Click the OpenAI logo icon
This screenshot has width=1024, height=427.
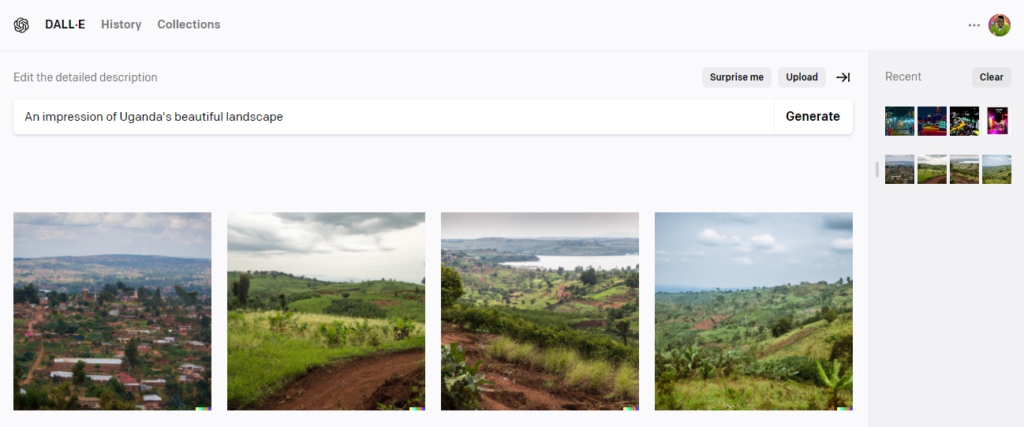click(x=22, y=25)
